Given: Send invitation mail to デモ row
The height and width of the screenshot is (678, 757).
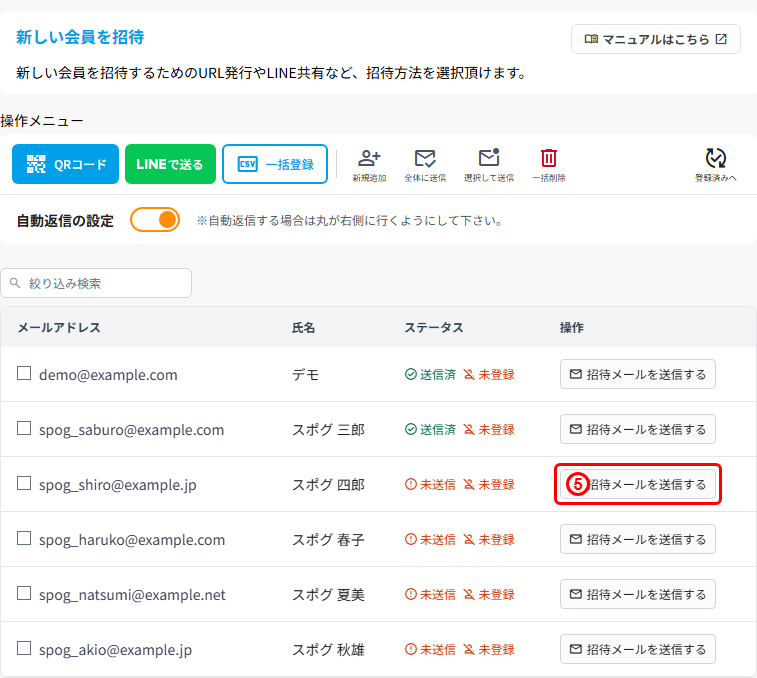Looking at the screenshot, I should tap(638, 374).
